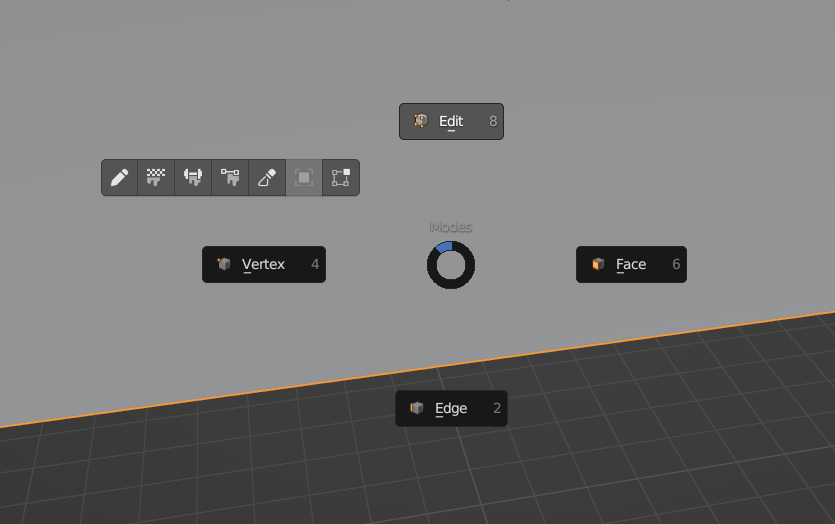835x524 pixels.
Task: Click the pie menu center ring
Action: pos(451,265)
